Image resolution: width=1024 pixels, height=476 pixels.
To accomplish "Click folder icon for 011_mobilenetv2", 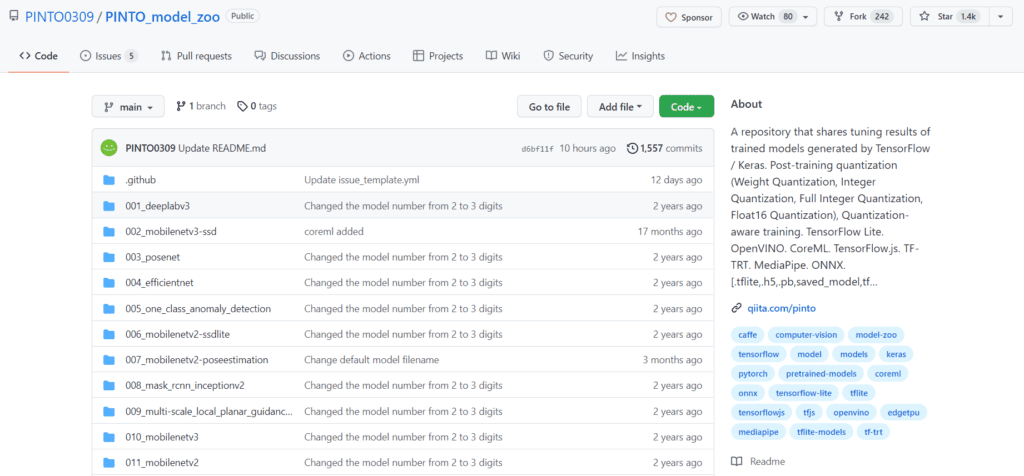I will [109, 463].
